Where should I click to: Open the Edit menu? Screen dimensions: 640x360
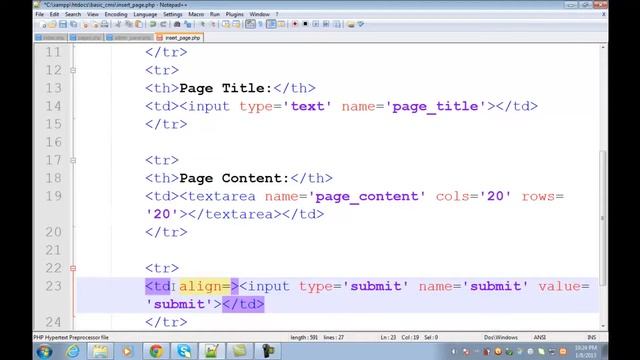[54, 14]
